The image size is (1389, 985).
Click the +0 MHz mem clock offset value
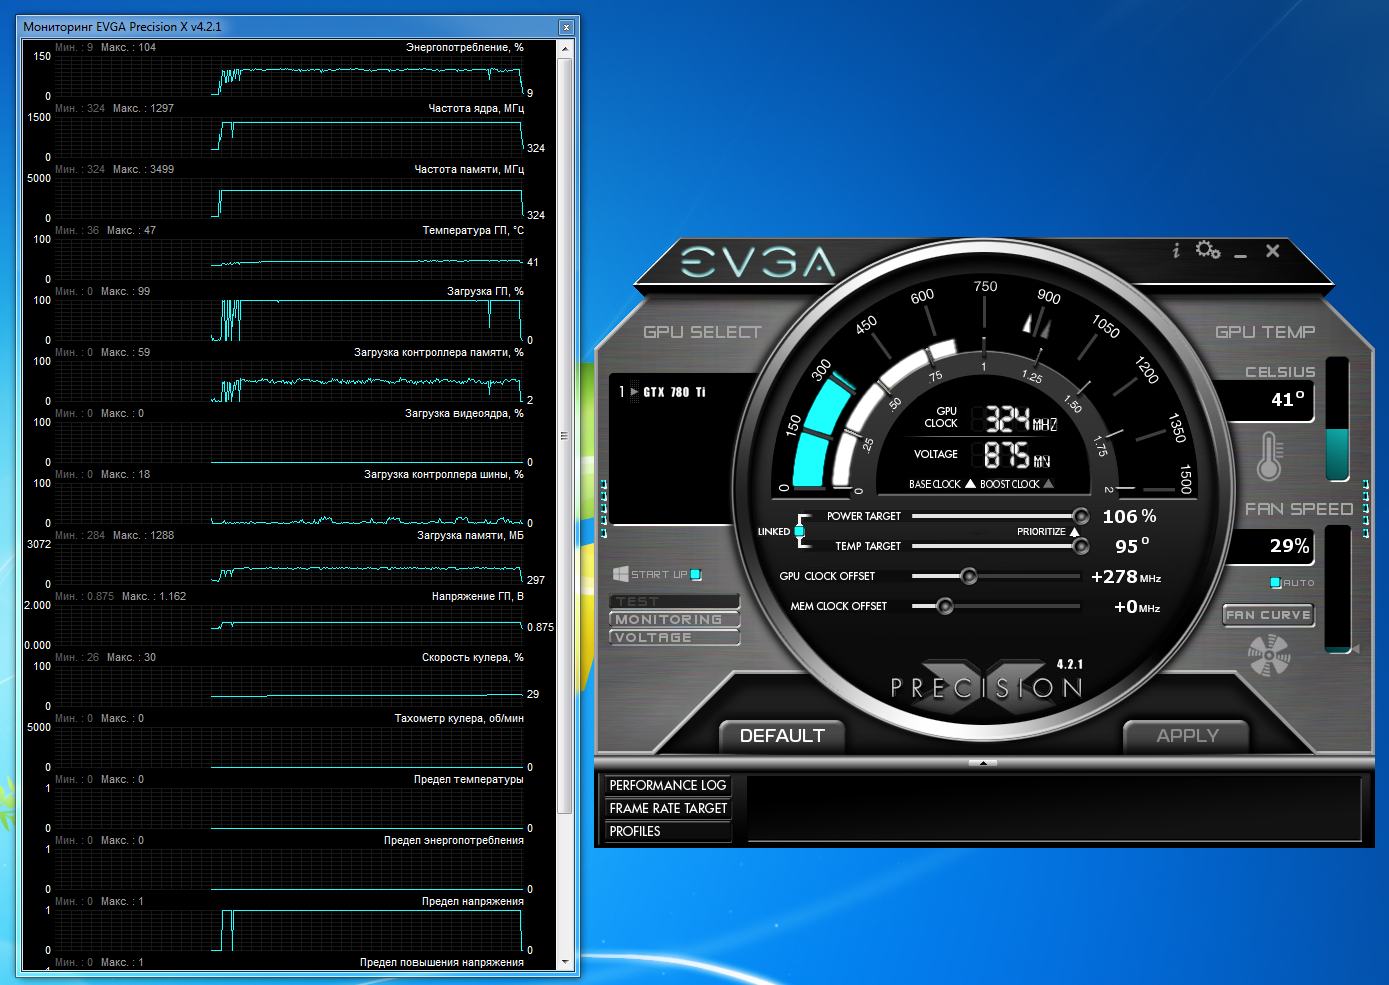point(1137,607)
